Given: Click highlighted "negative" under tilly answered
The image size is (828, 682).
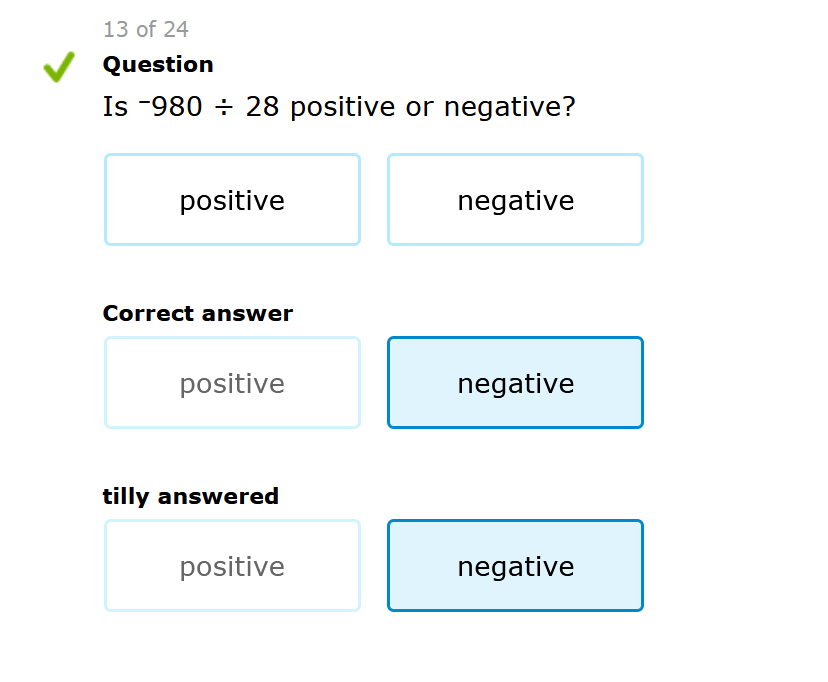Looking at the screenshot, I should click(515, 566).
